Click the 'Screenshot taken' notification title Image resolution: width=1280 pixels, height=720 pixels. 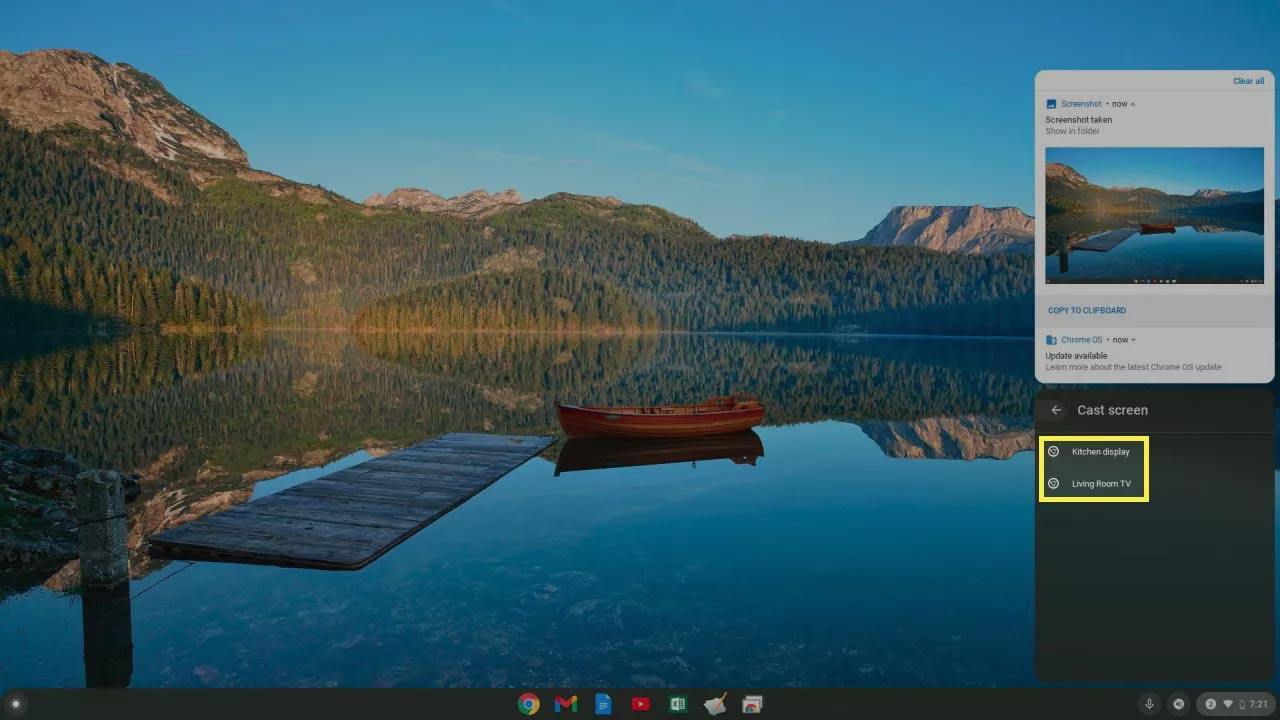pos(1078,120)
